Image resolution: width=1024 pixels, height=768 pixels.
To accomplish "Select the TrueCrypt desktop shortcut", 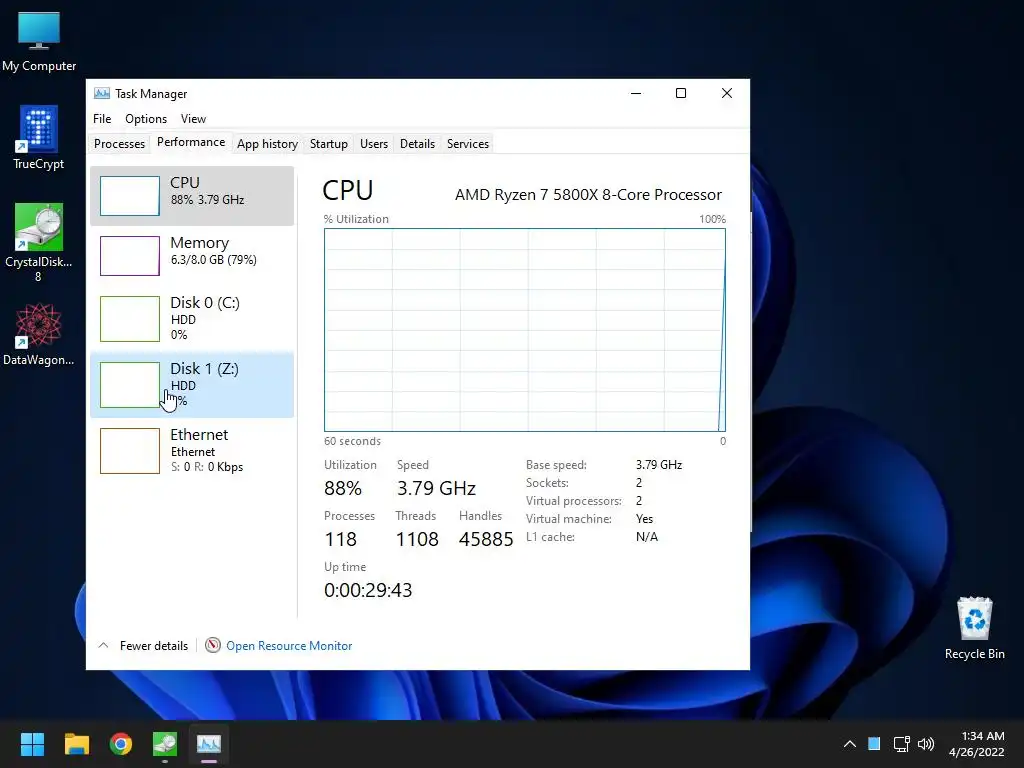I will 39,138.
